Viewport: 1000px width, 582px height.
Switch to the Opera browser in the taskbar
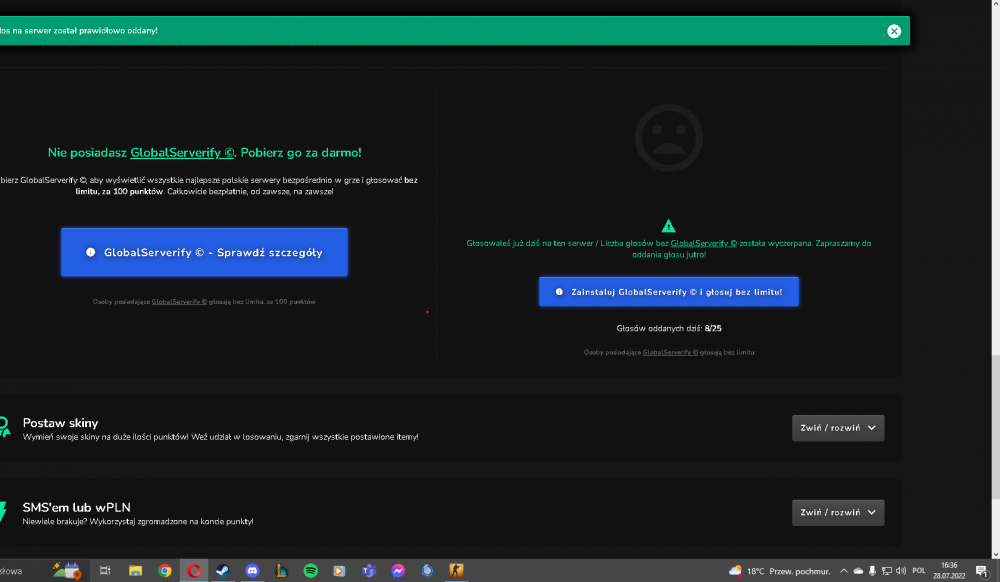[194, 571]
